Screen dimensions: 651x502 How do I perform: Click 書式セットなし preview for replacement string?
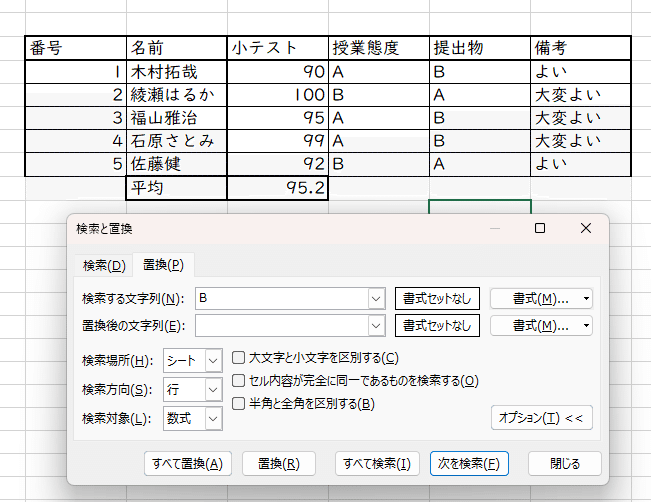437,326
